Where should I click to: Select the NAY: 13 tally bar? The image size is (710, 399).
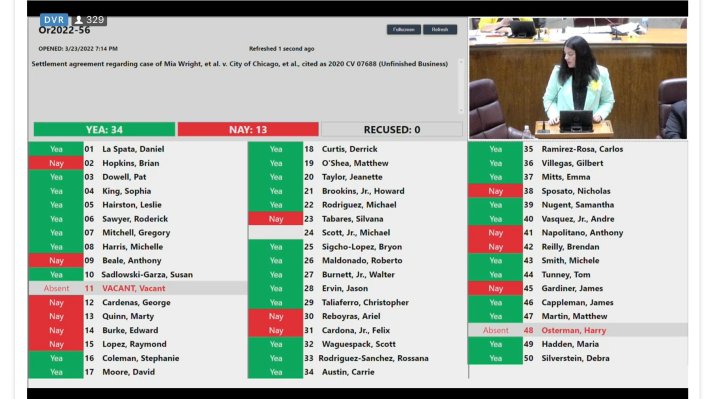pyautogui.click(x=248, y=130)
